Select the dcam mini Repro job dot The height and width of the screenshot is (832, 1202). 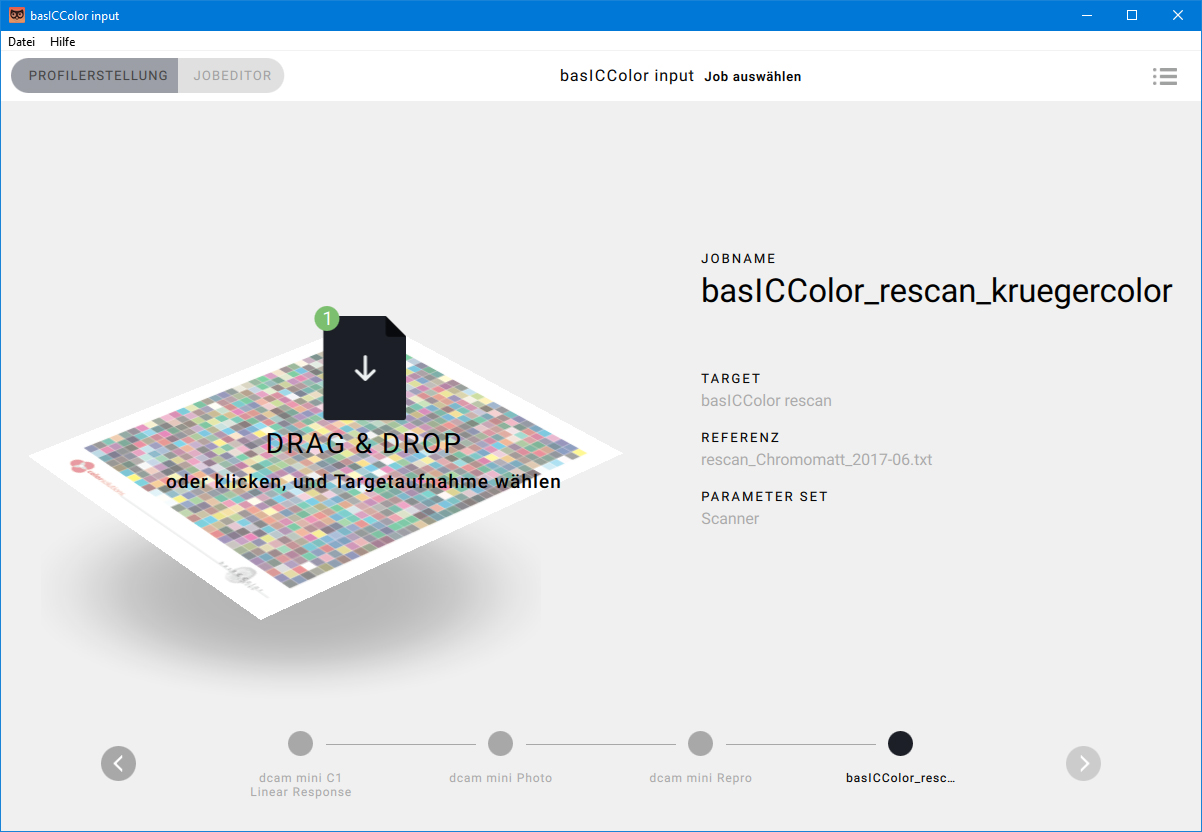pyautogui.click(x=700, y=743)
